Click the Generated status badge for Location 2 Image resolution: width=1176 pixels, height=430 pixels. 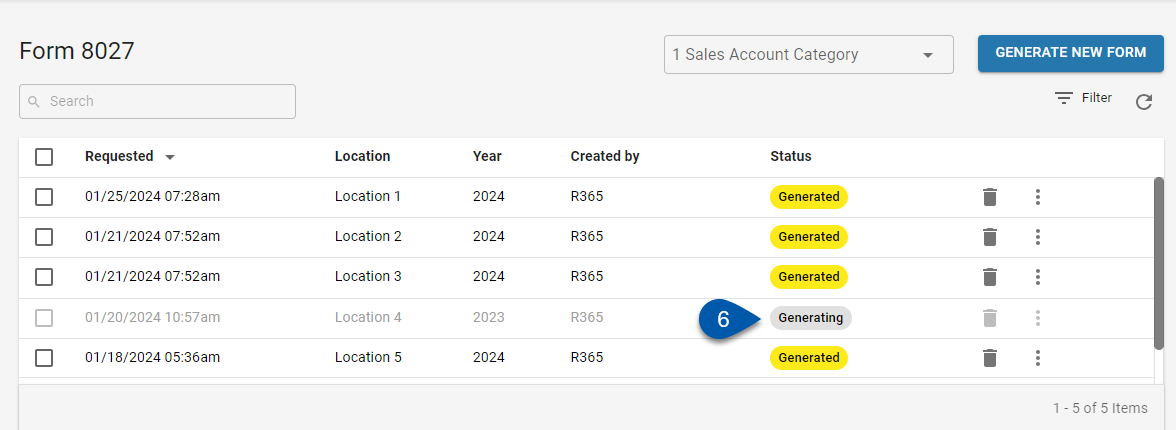coord(808,237)
